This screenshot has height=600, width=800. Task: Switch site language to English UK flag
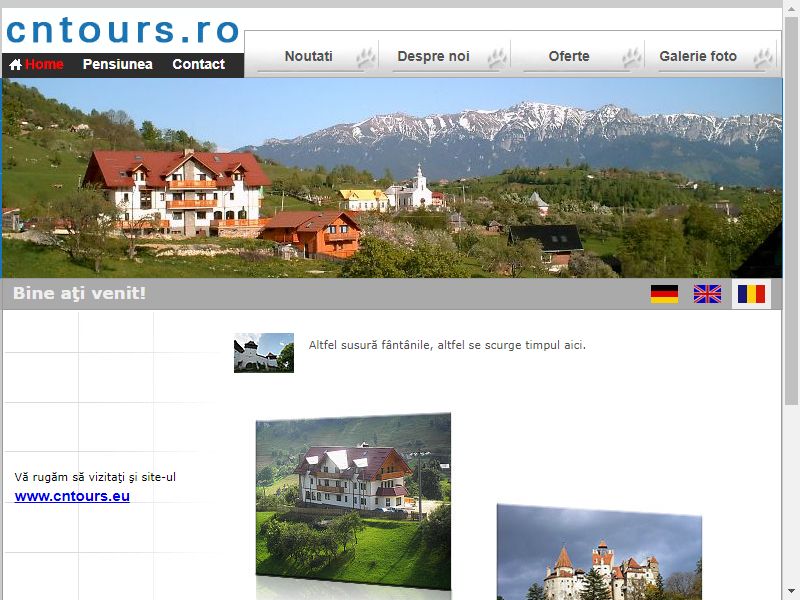click(x=707, y=294)
